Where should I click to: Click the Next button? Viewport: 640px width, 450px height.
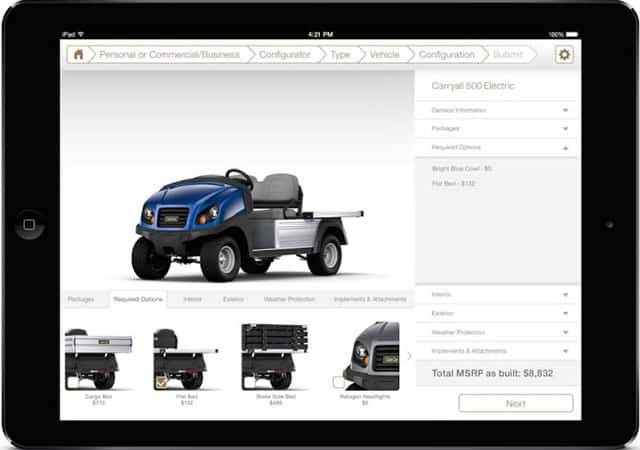pos(516,403)
